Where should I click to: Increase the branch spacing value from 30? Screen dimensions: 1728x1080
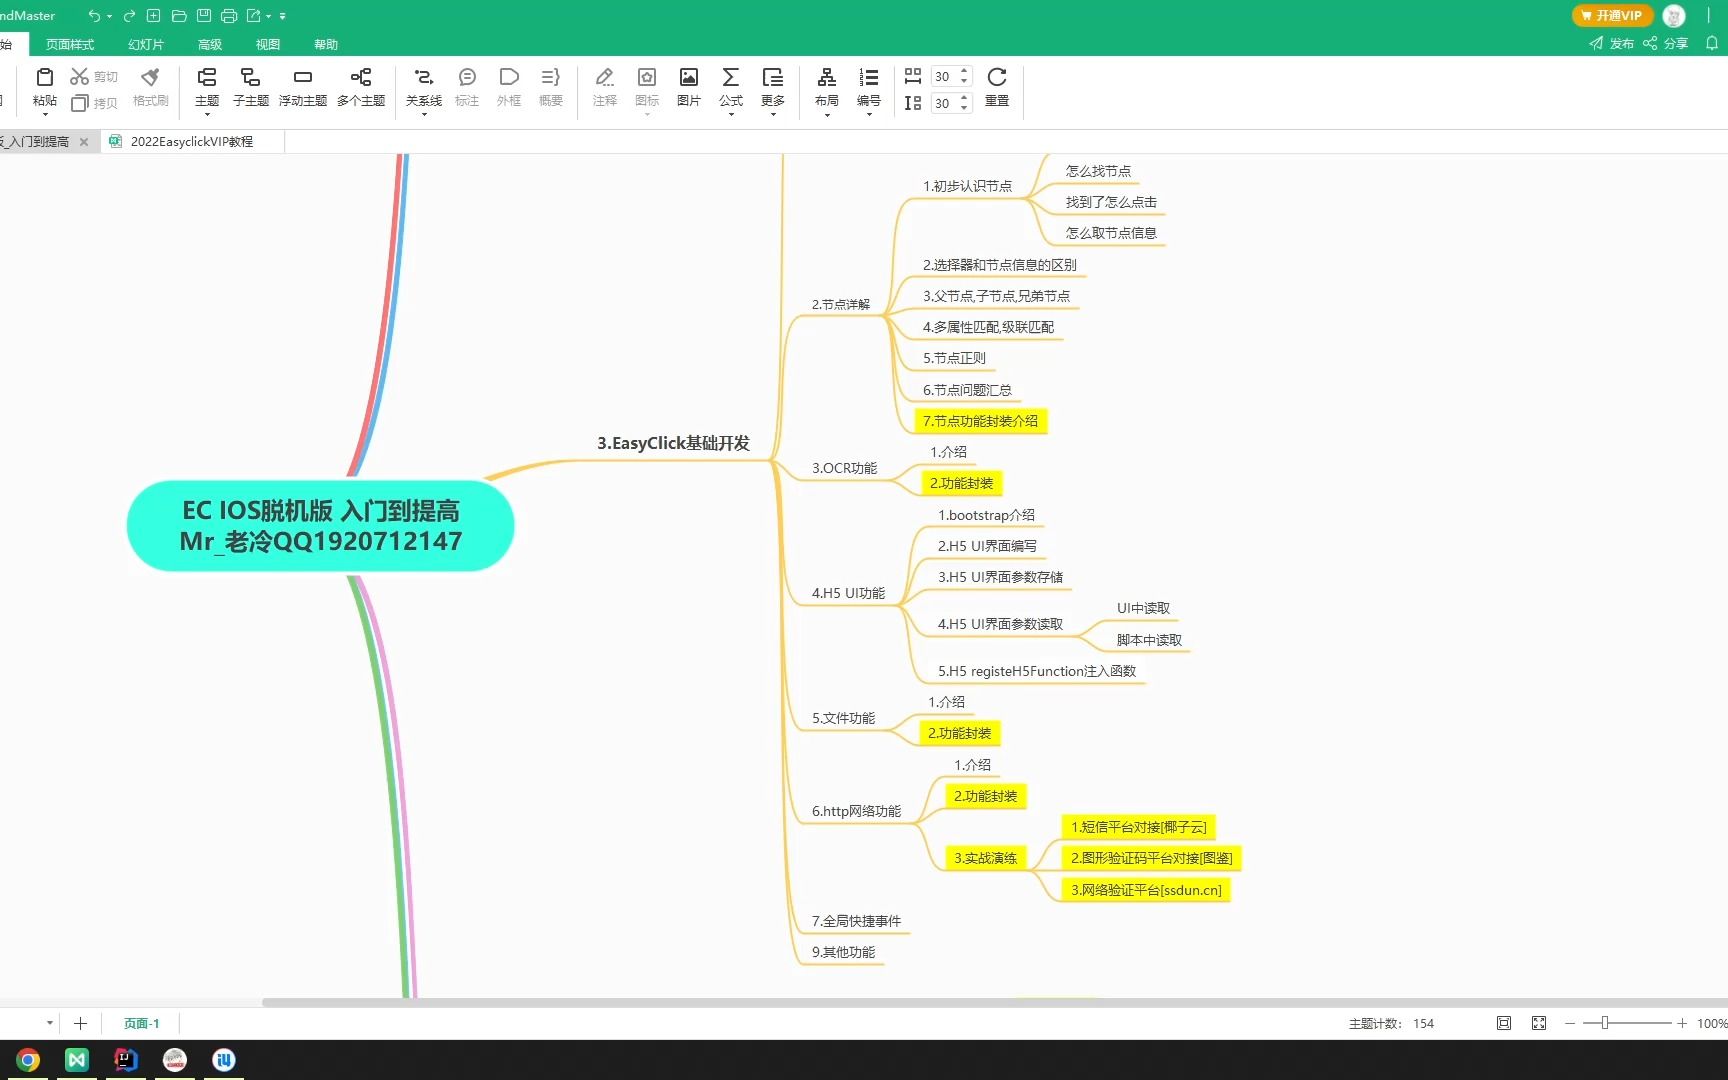(962, 71)
